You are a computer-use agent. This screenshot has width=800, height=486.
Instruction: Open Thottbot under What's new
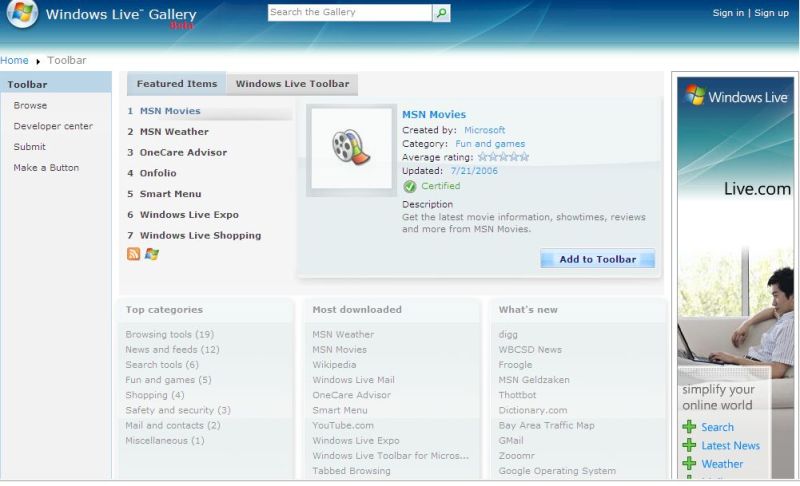pyautogui.click(x=517, y=395)
